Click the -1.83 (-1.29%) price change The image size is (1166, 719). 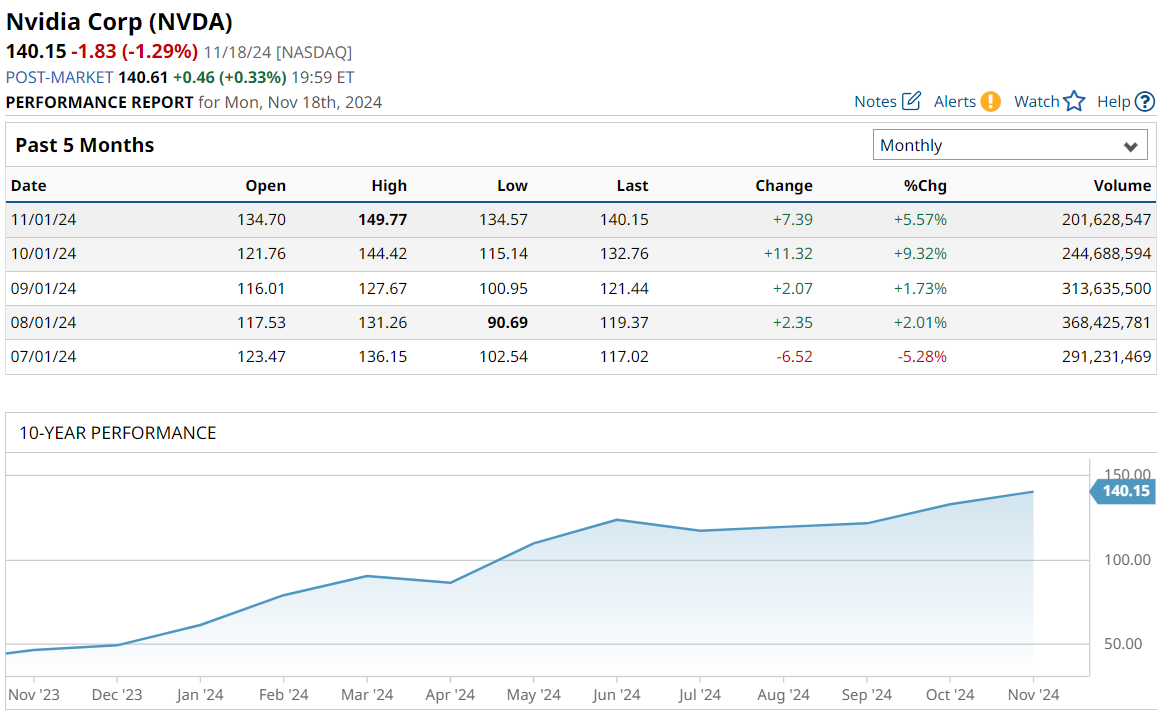click(x=135, y=51)
